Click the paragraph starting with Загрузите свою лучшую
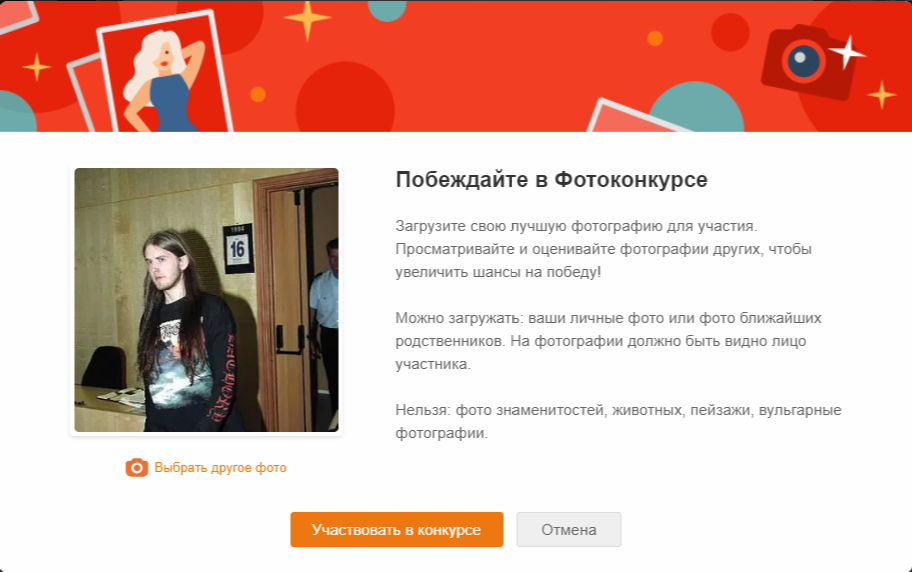 604,249
